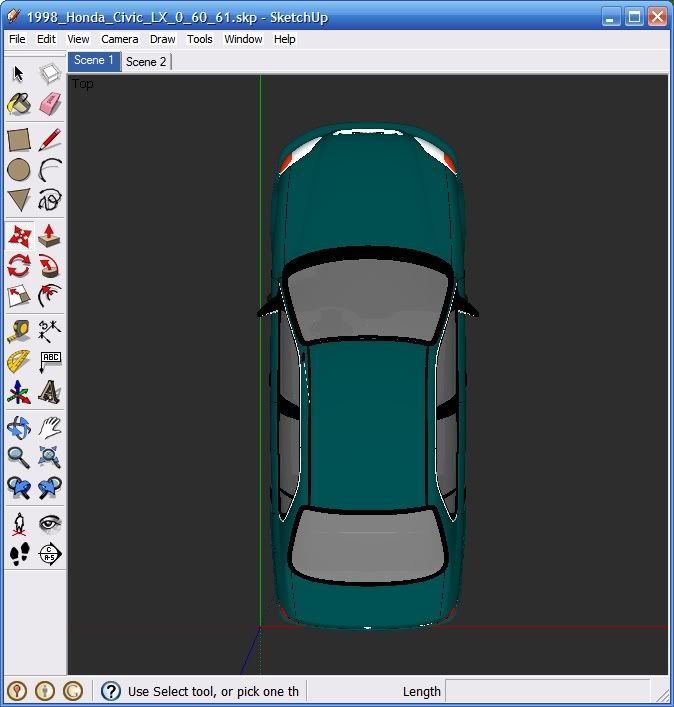Activate the Section Plane tool
This screenshot has width=674, height=707.
pos(50,554)
